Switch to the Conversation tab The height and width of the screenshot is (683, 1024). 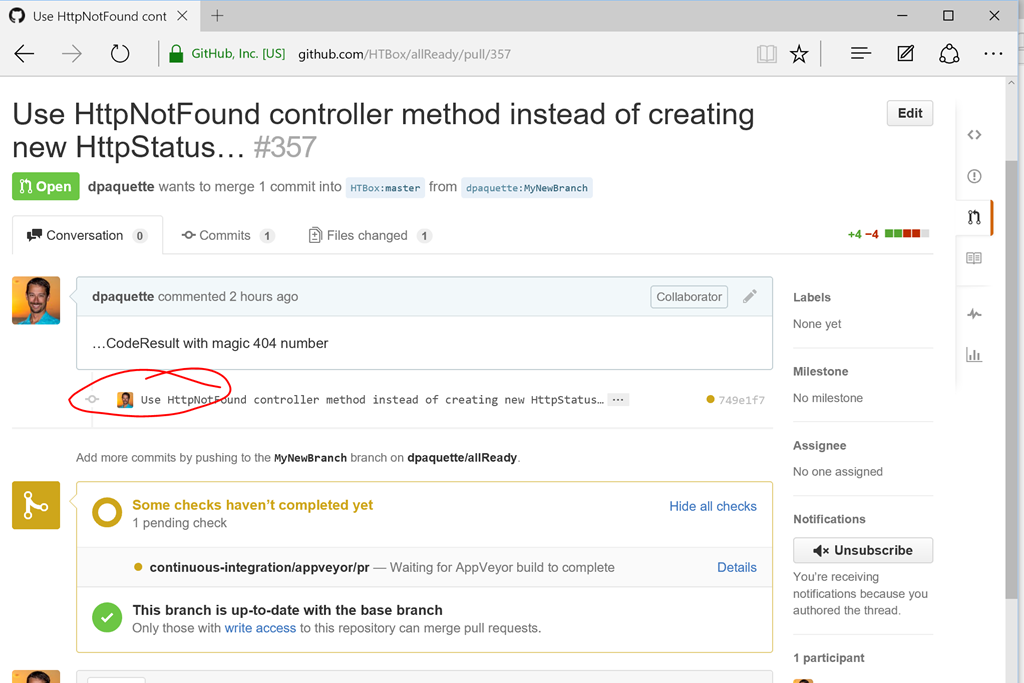pos(88,235)
